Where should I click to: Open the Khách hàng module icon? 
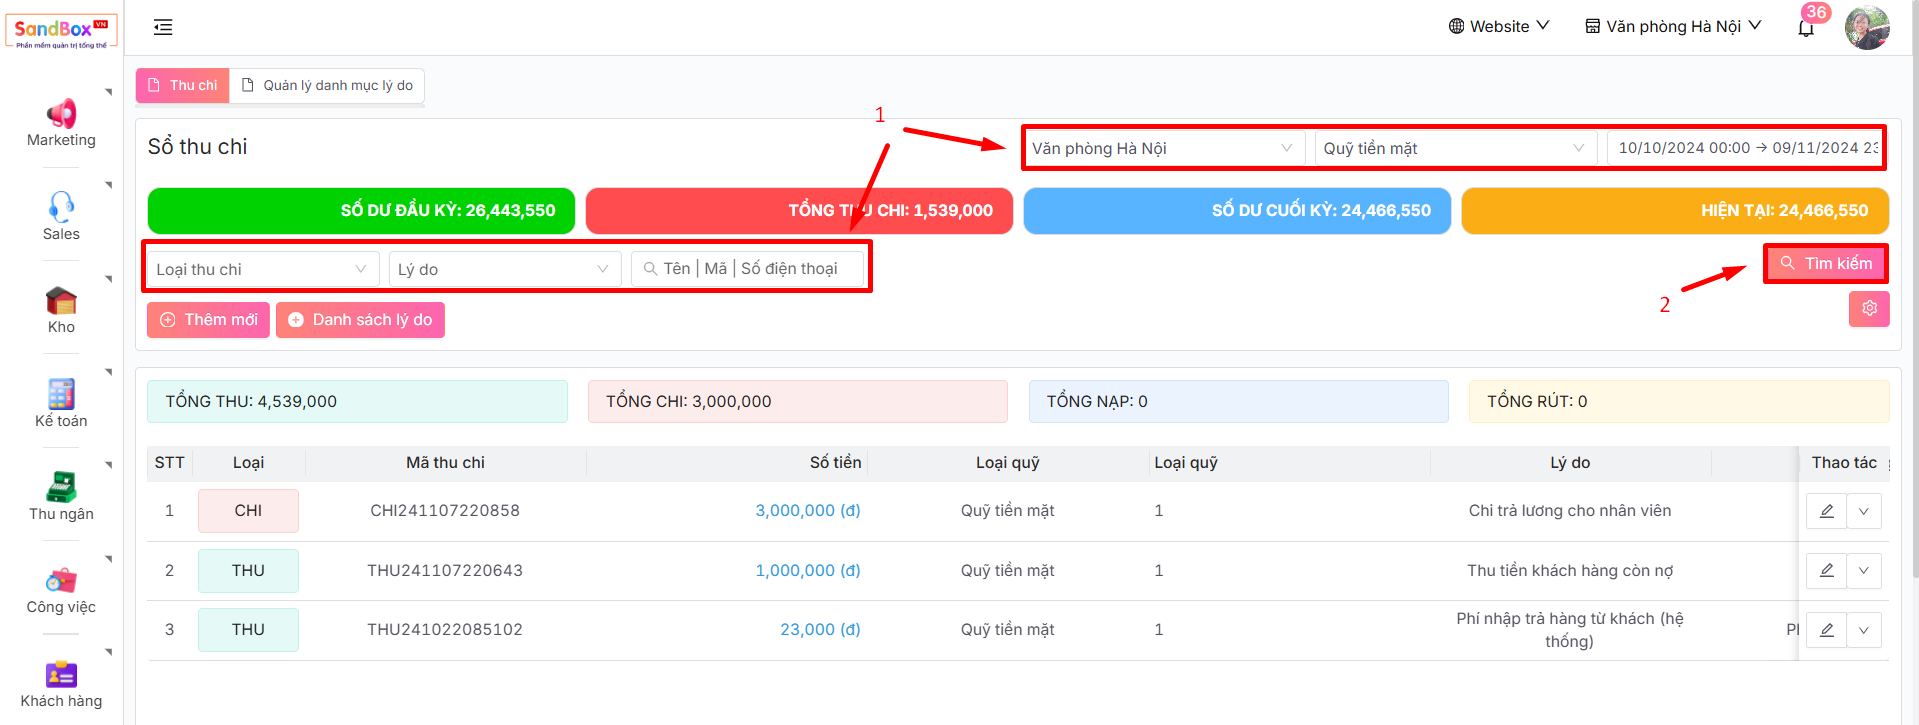pyautogui.click(x=61, y=674)
